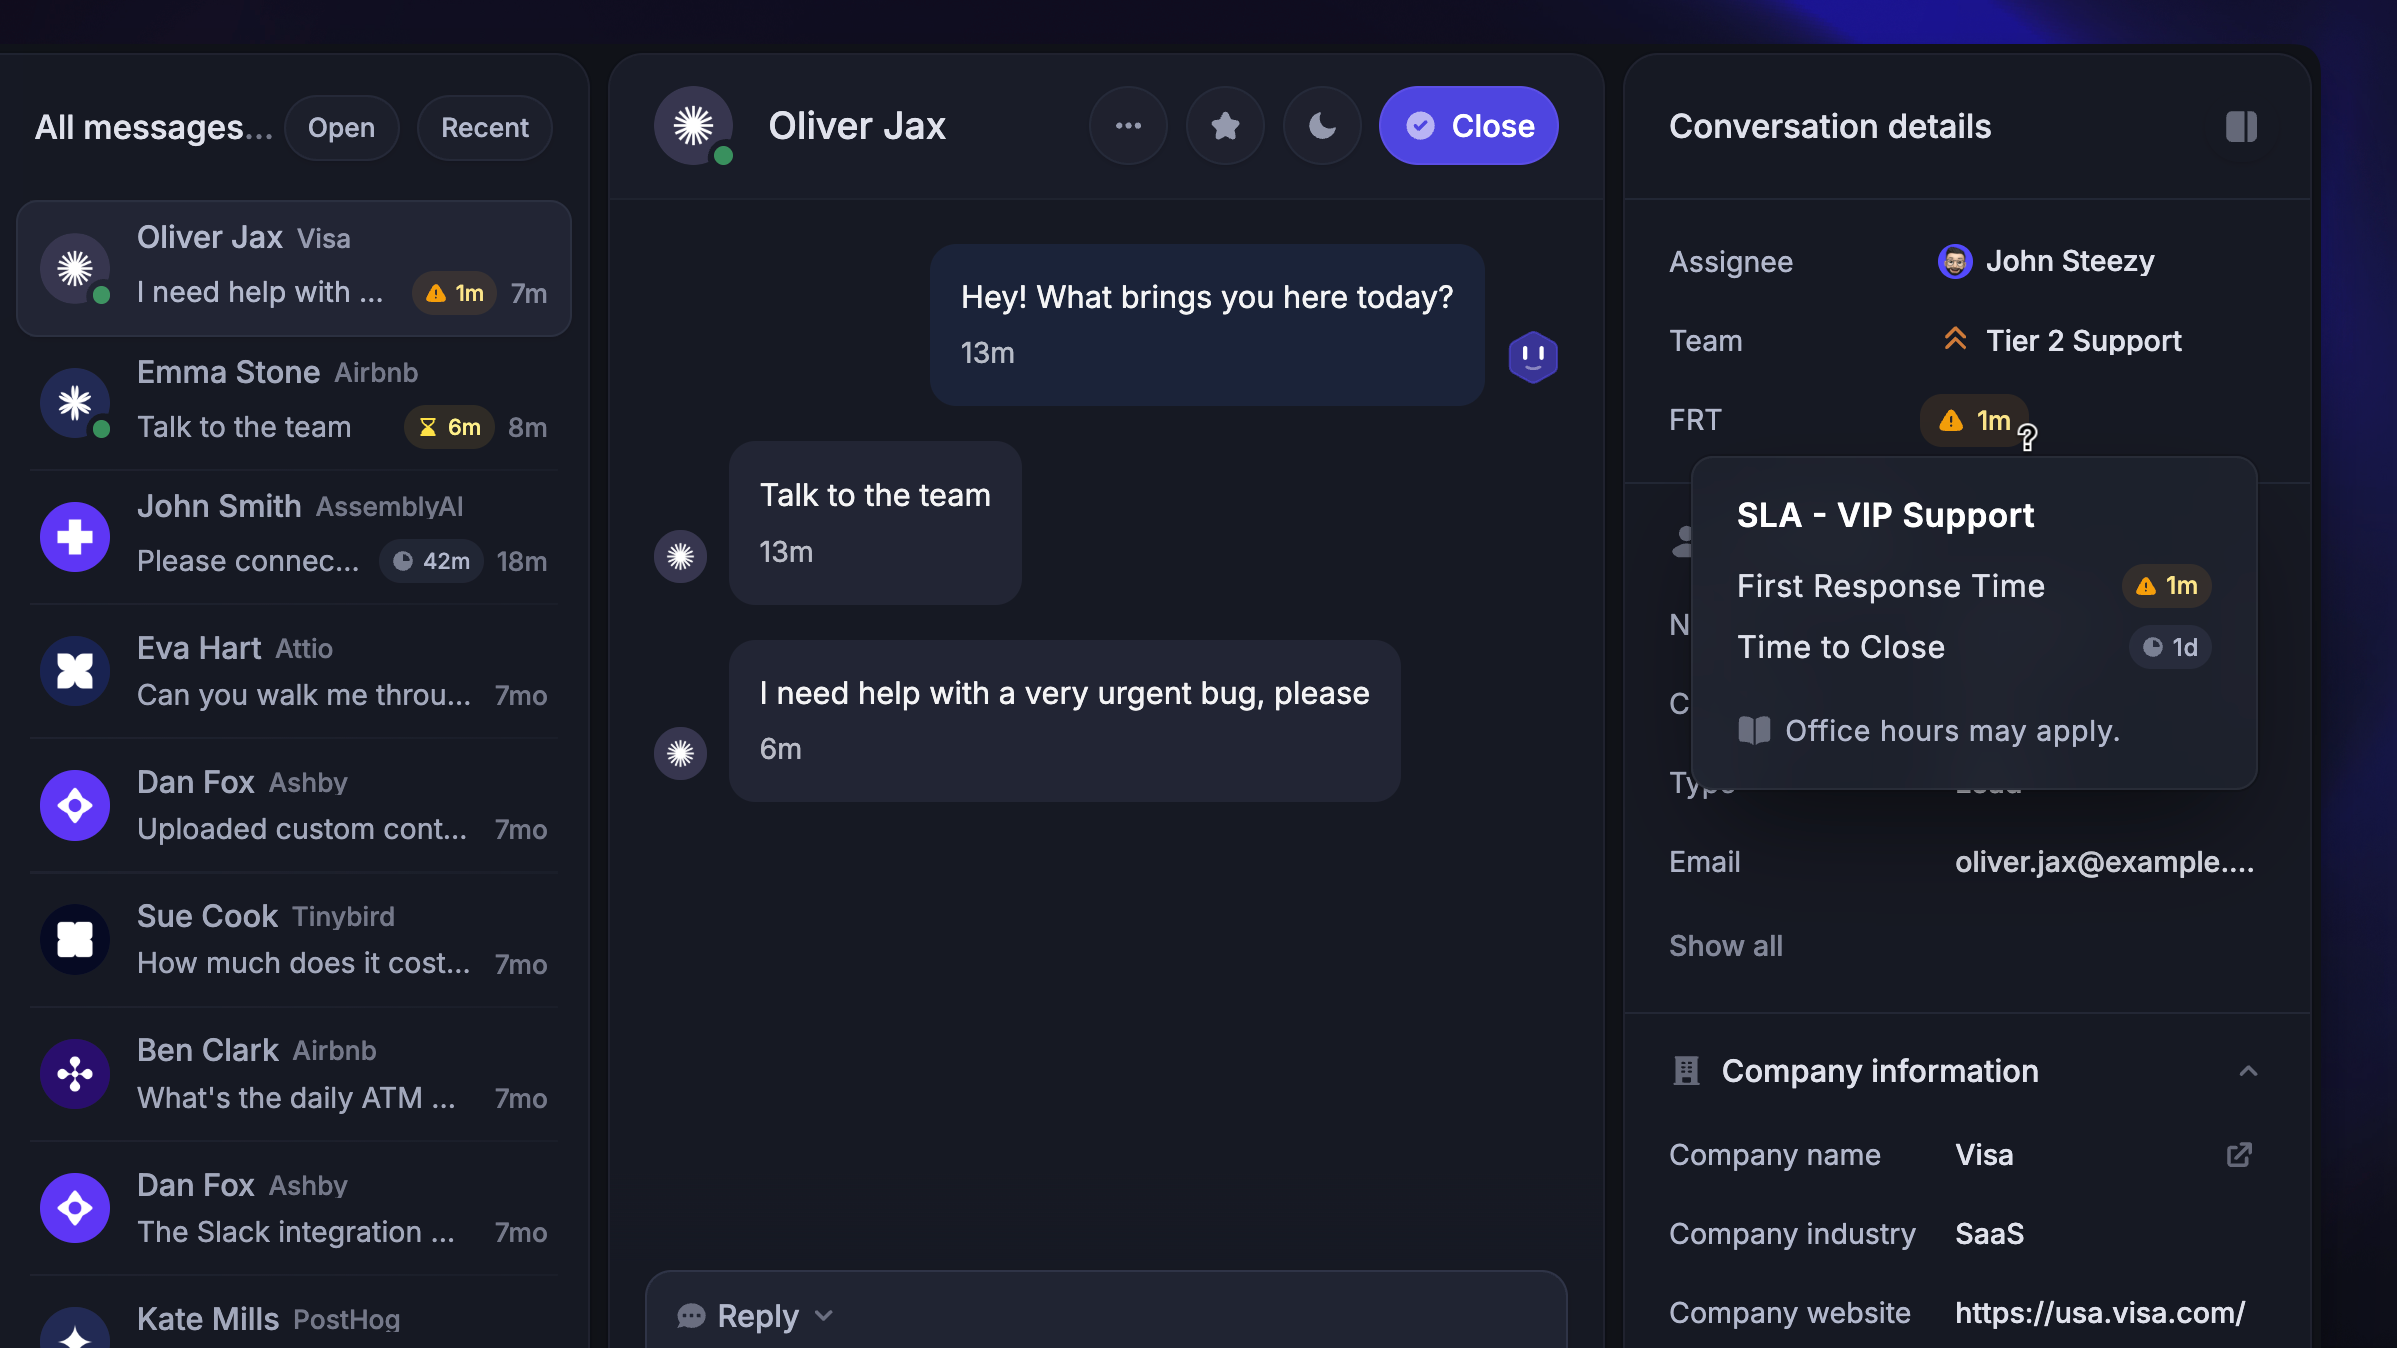Click Show all contact details link
Viewport: 2397px width, 1348px height.
1725,946
